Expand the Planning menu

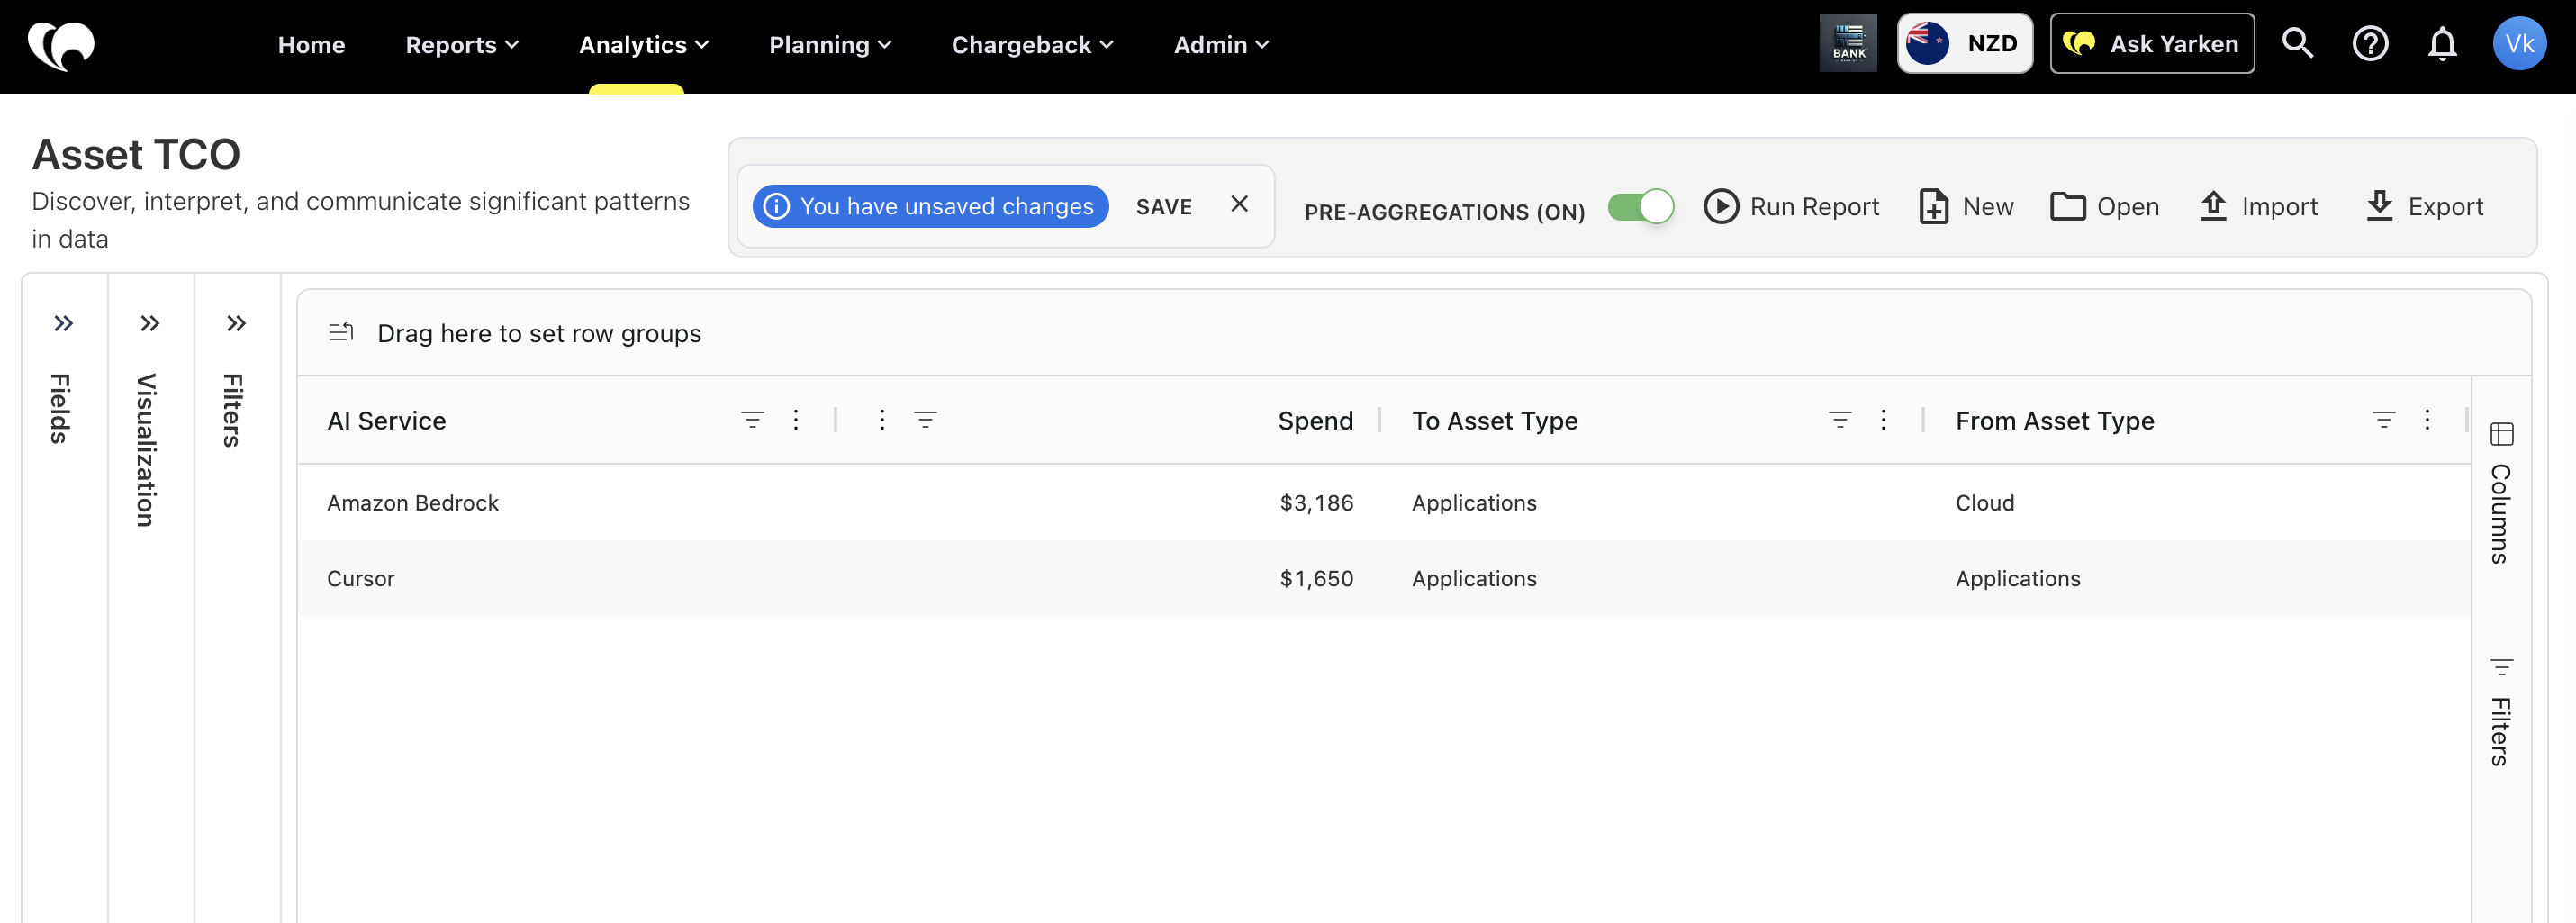(x=830, y=45)
